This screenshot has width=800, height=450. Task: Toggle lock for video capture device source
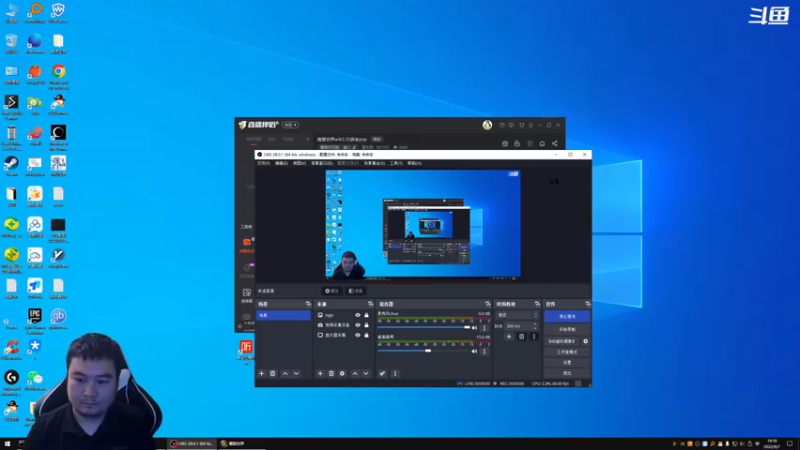tap(366, 325)
